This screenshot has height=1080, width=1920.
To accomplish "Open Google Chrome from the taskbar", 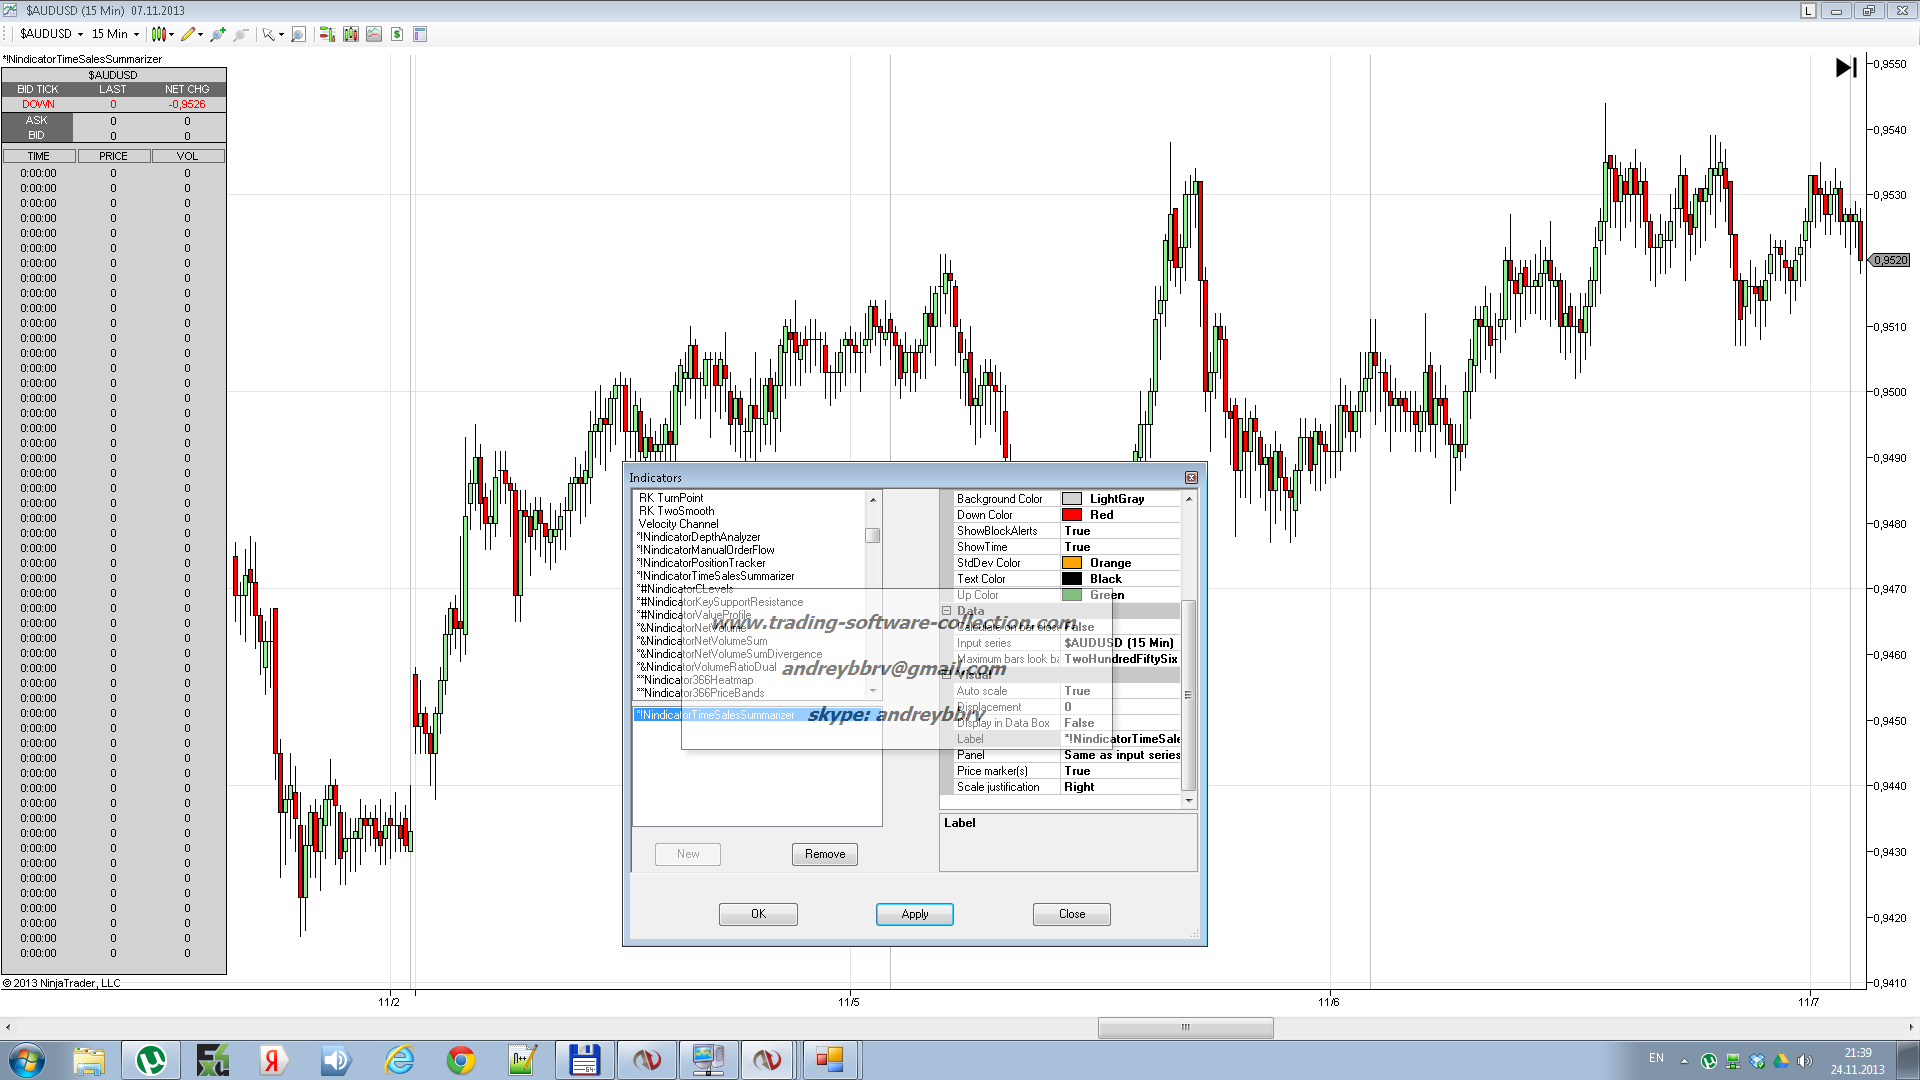I will click(x=461, y=1060).
